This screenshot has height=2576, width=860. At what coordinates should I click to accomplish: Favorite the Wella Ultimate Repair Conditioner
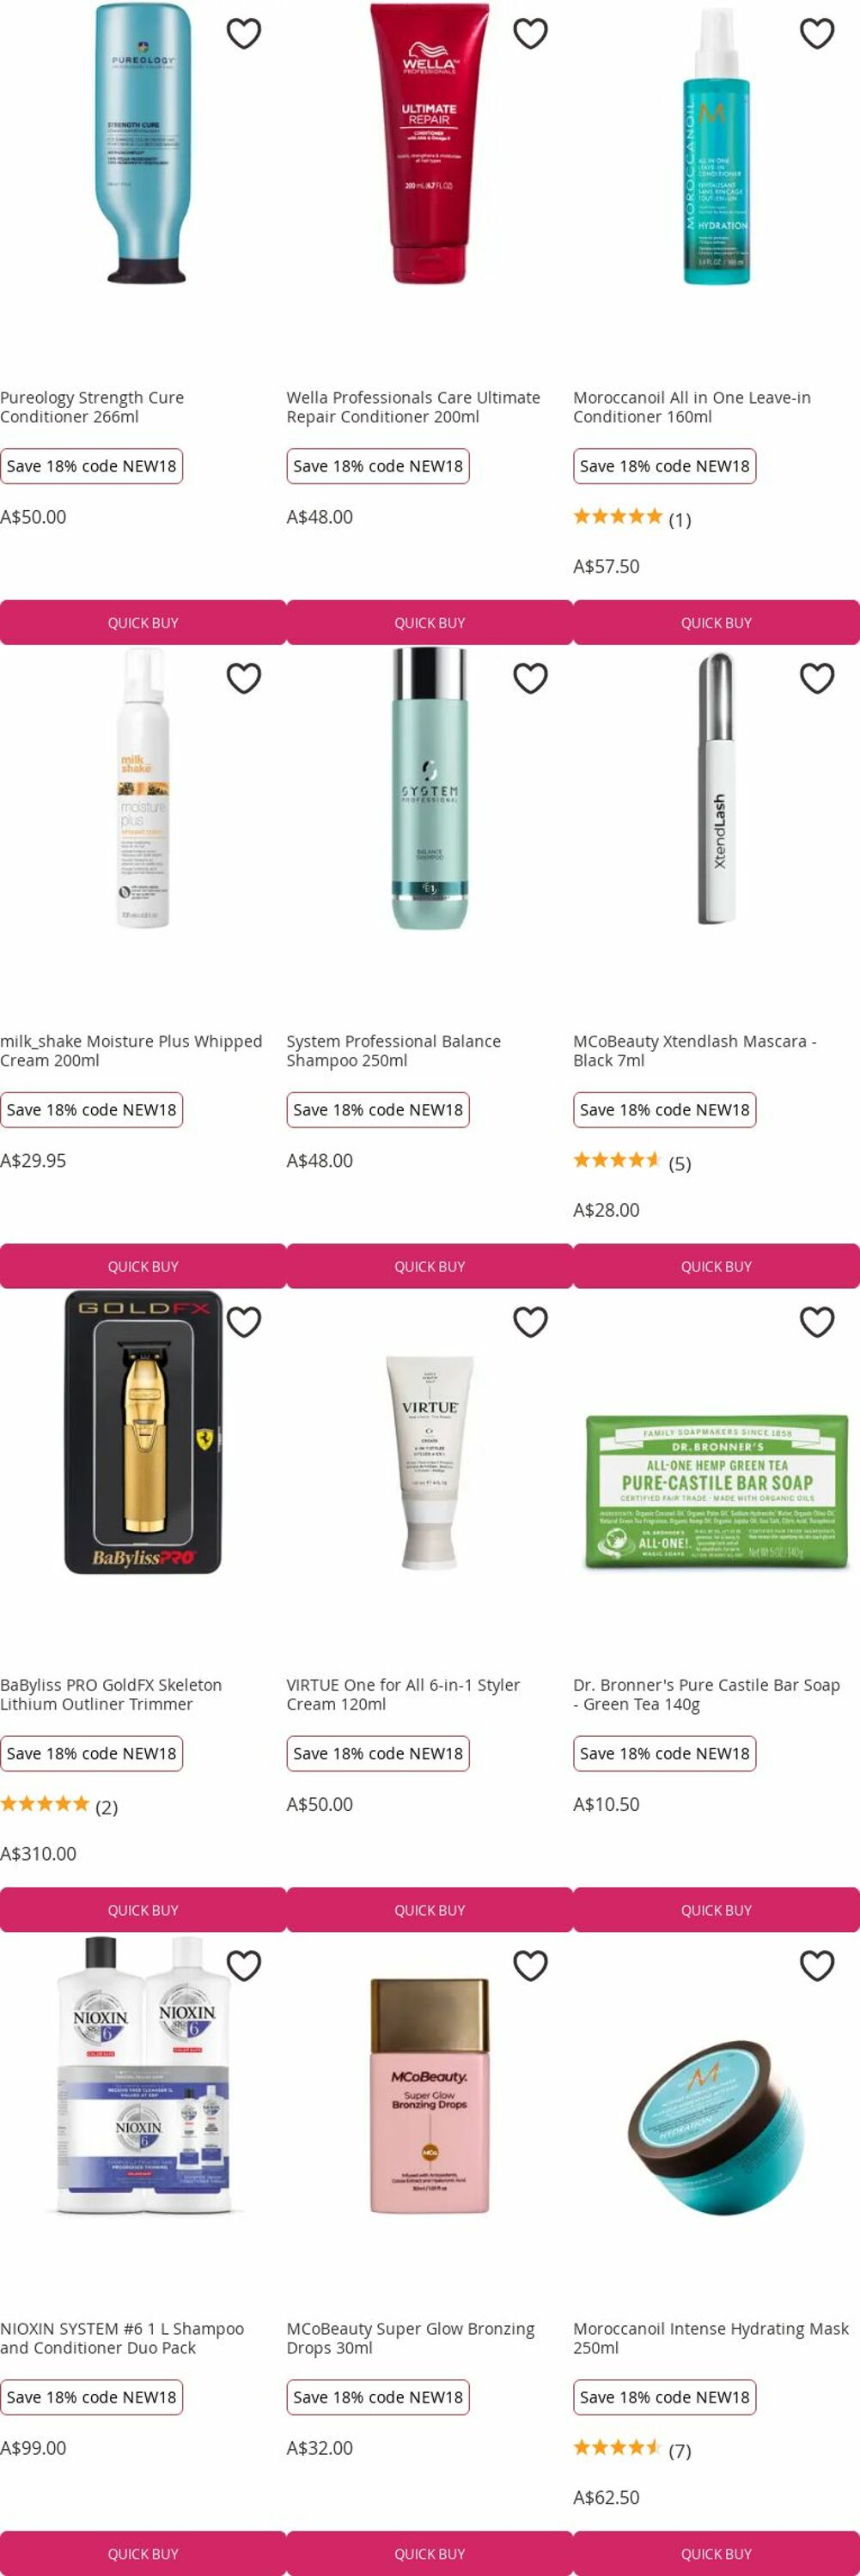point(530,34)
